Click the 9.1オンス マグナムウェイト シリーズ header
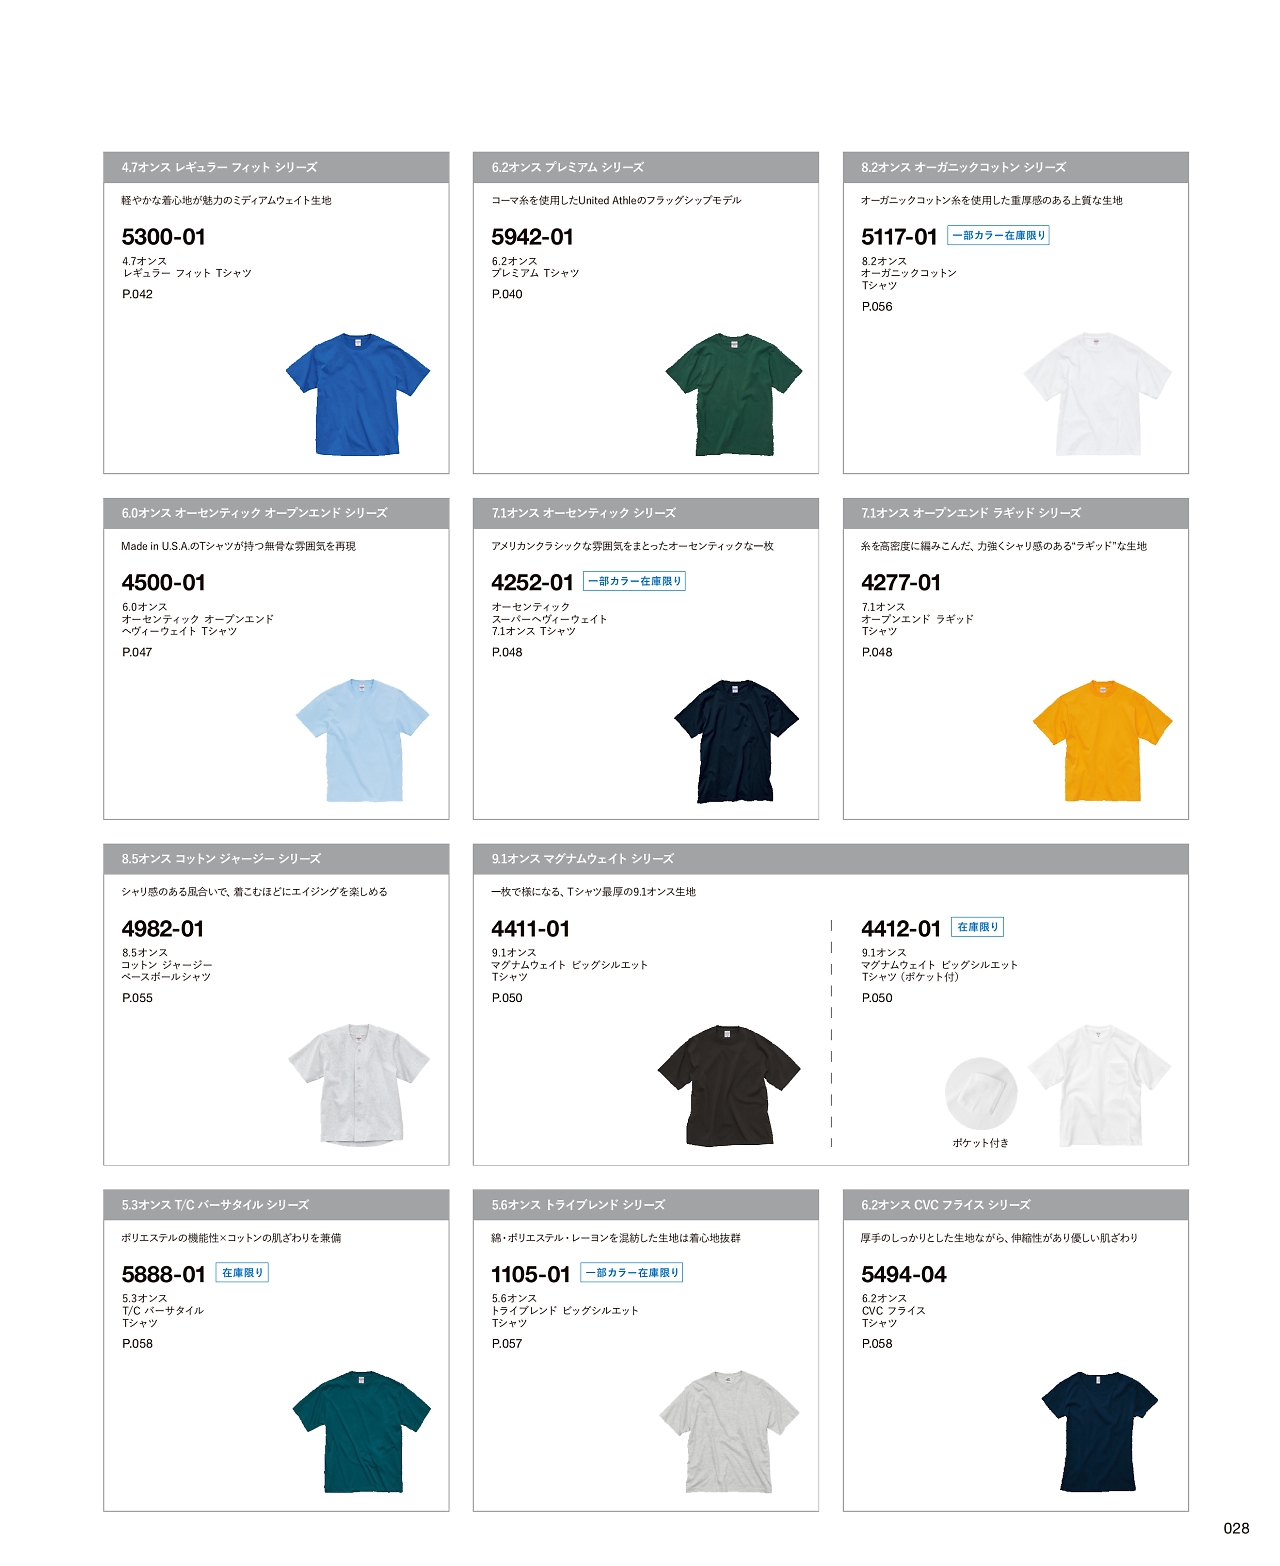Image resolution: width=1280 pixels, height=1566 pixels. pyautogui.click(x=831, y=859)
